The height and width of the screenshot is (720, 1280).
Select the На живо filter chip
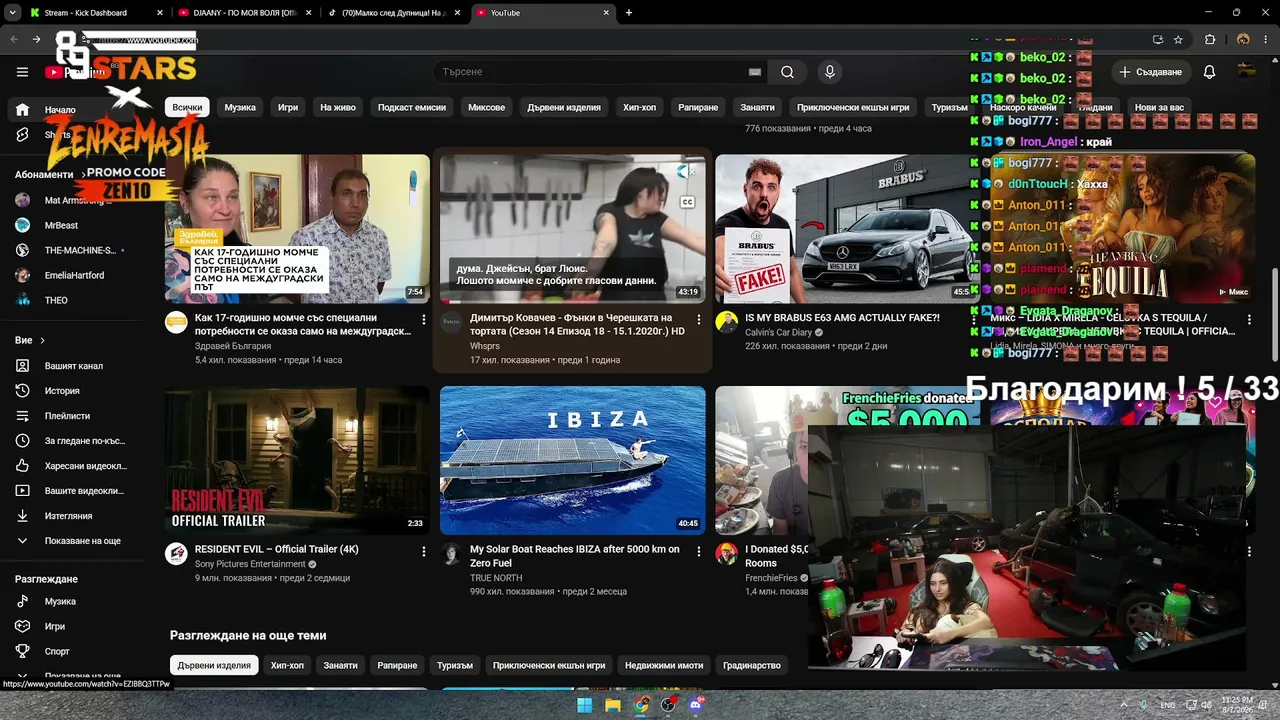coord(338,107)
